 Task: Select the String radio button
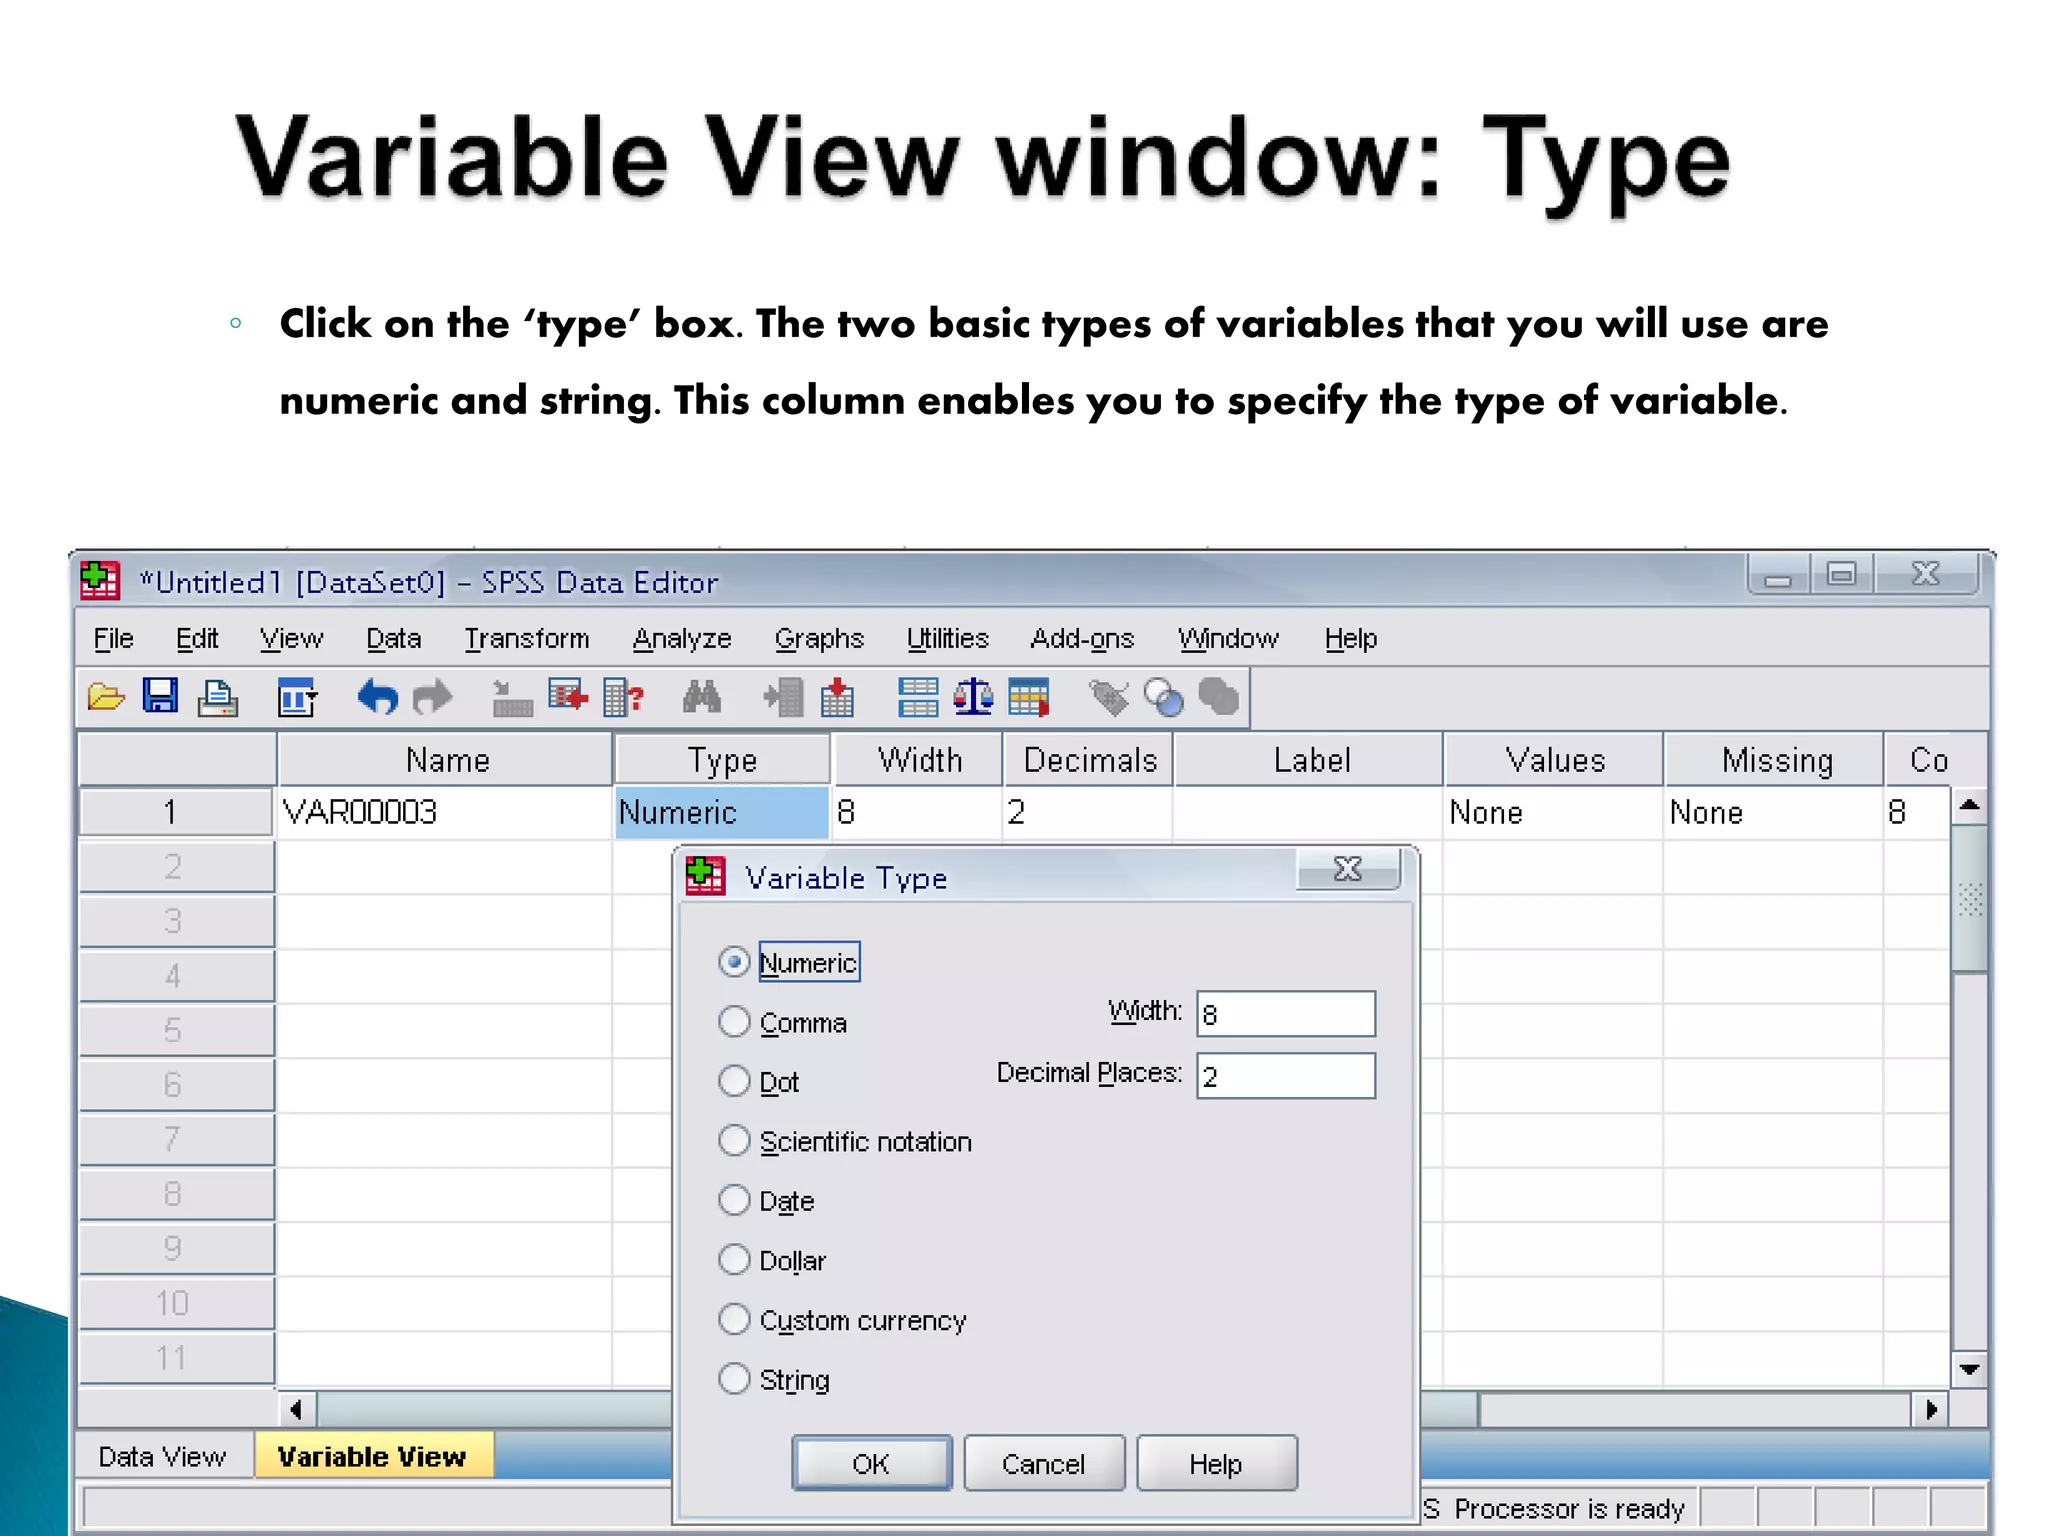735,1379
